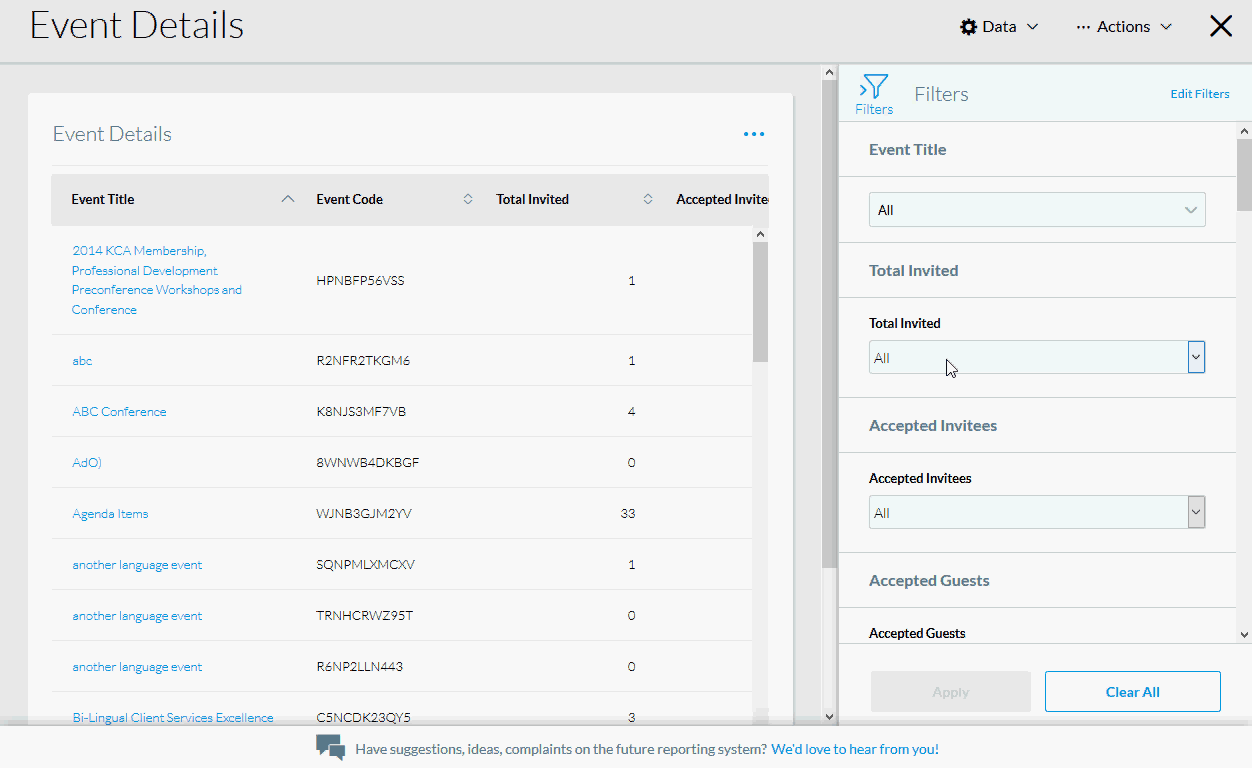Open the Agenda Items event link

click(110, 513)
